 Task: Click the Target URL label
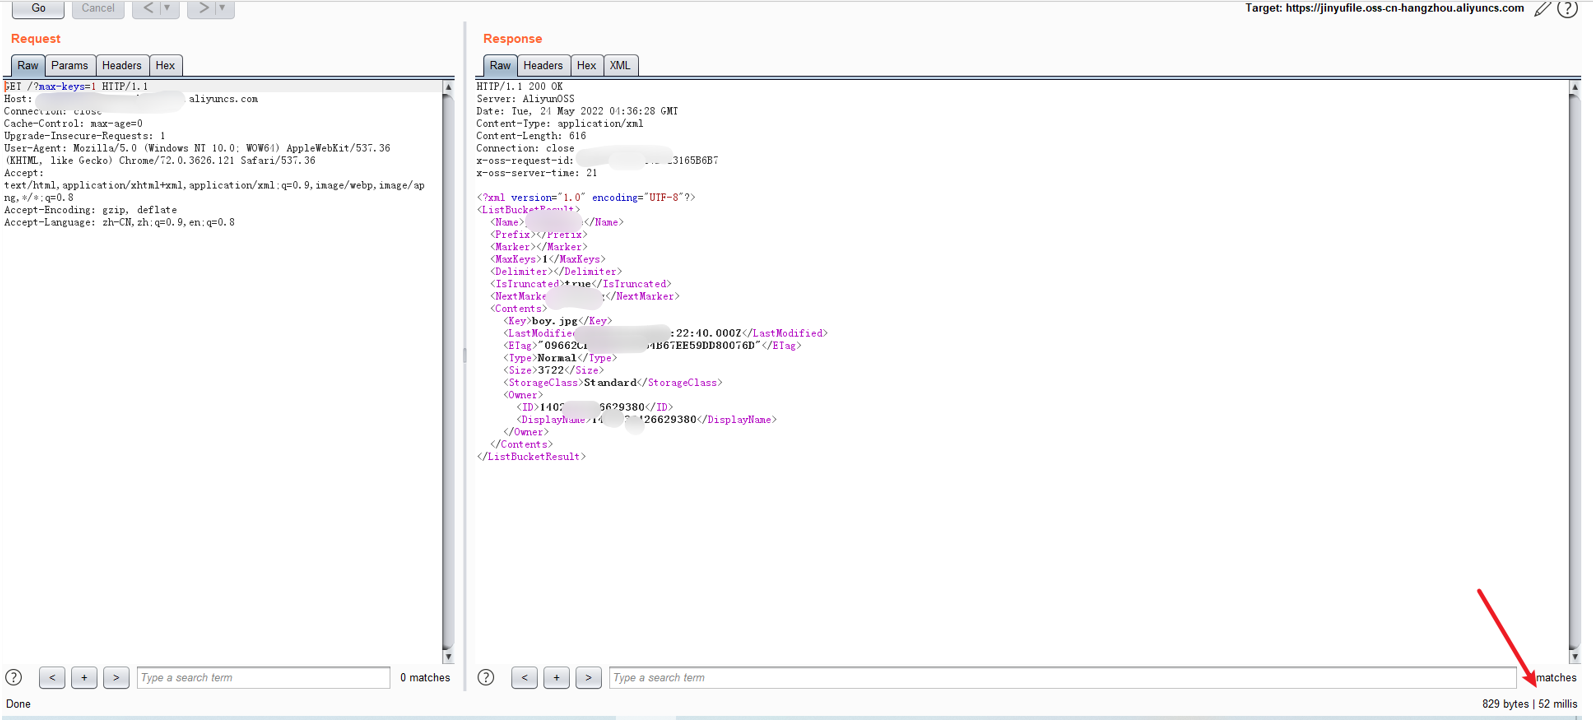(1385, 8)
